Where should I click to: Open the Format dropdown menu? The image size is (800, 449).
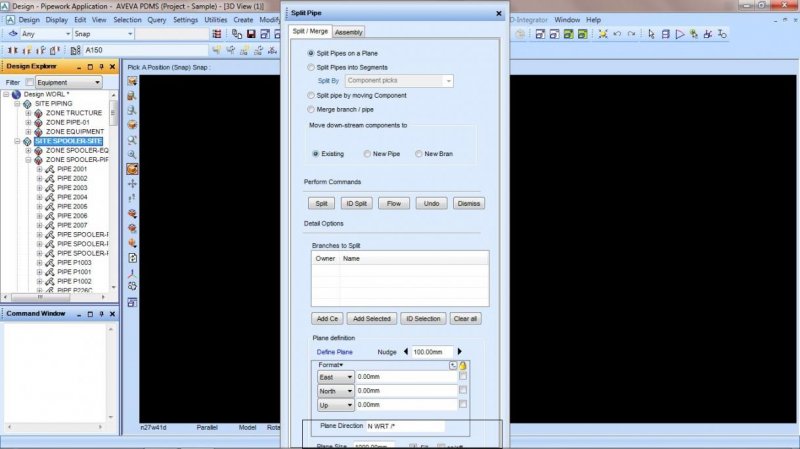click(x=330, y=365)
